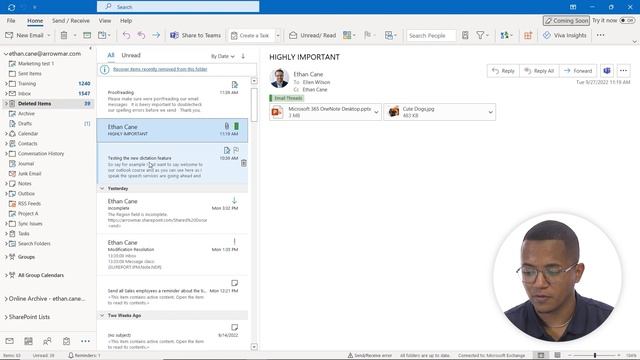Open the Modification Resolution email
Viewport: 640px width, 360px height.
pyautogui.click(x=172, y=255)
